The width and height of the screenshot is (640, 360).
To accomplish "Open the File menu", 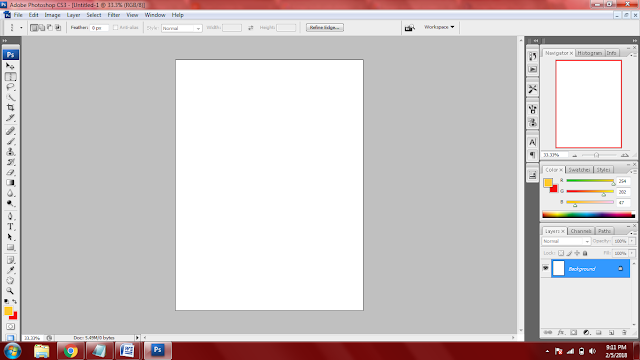I will tap(18, 15).
